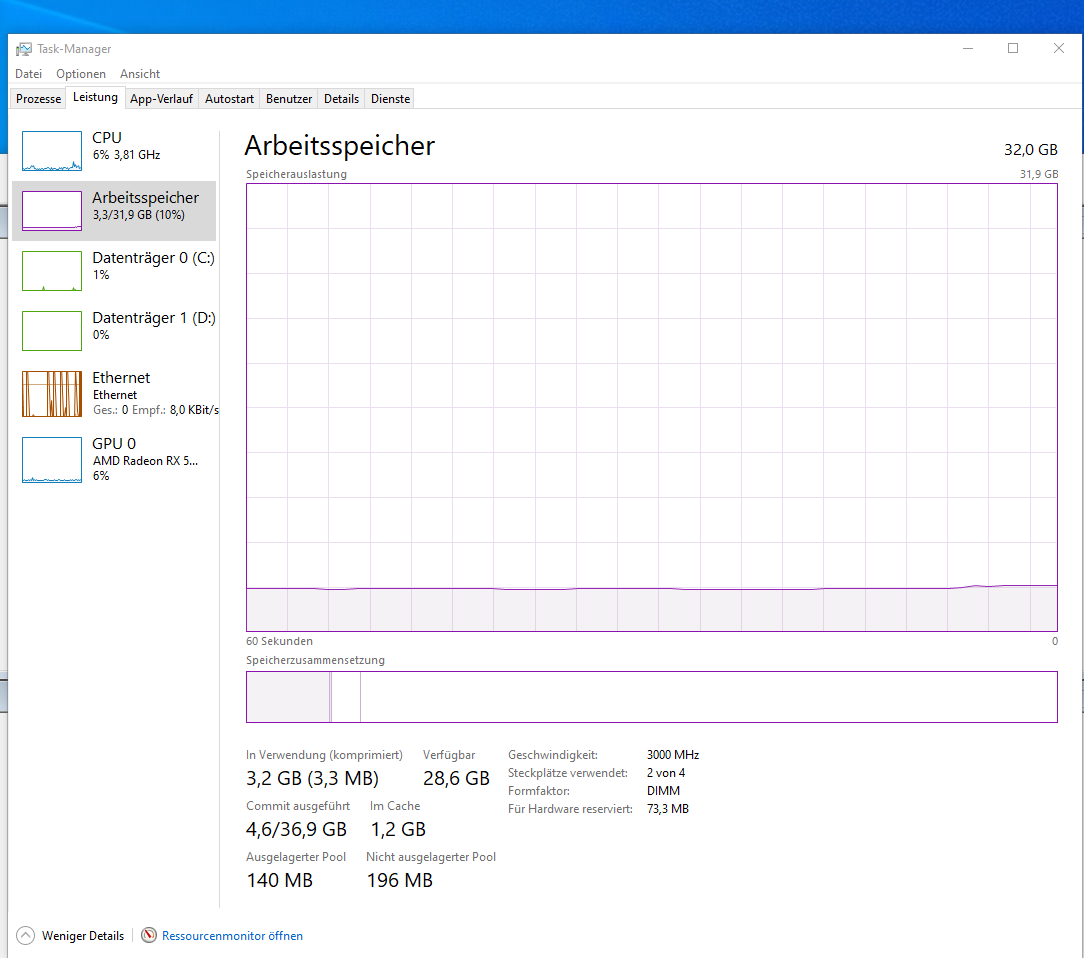Click the '140 MB' Ausgelagerter Pool value
This screenshot has width=1084, height=958.
[280, 880]
